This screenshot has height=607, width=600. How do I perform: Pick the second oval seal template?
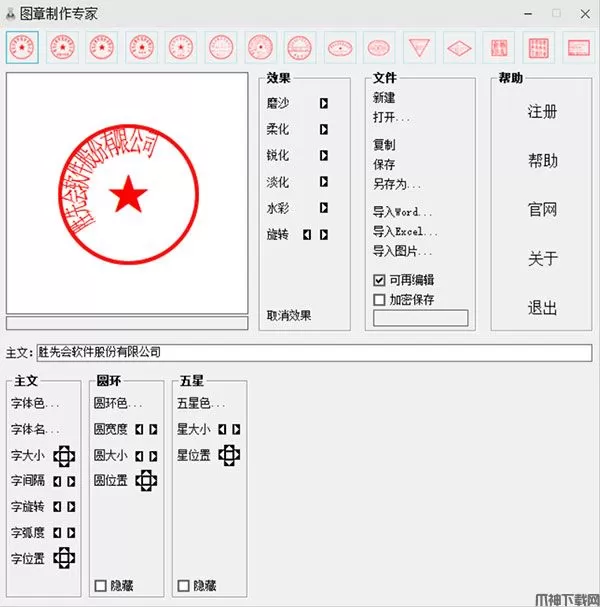tap(379, 48)
